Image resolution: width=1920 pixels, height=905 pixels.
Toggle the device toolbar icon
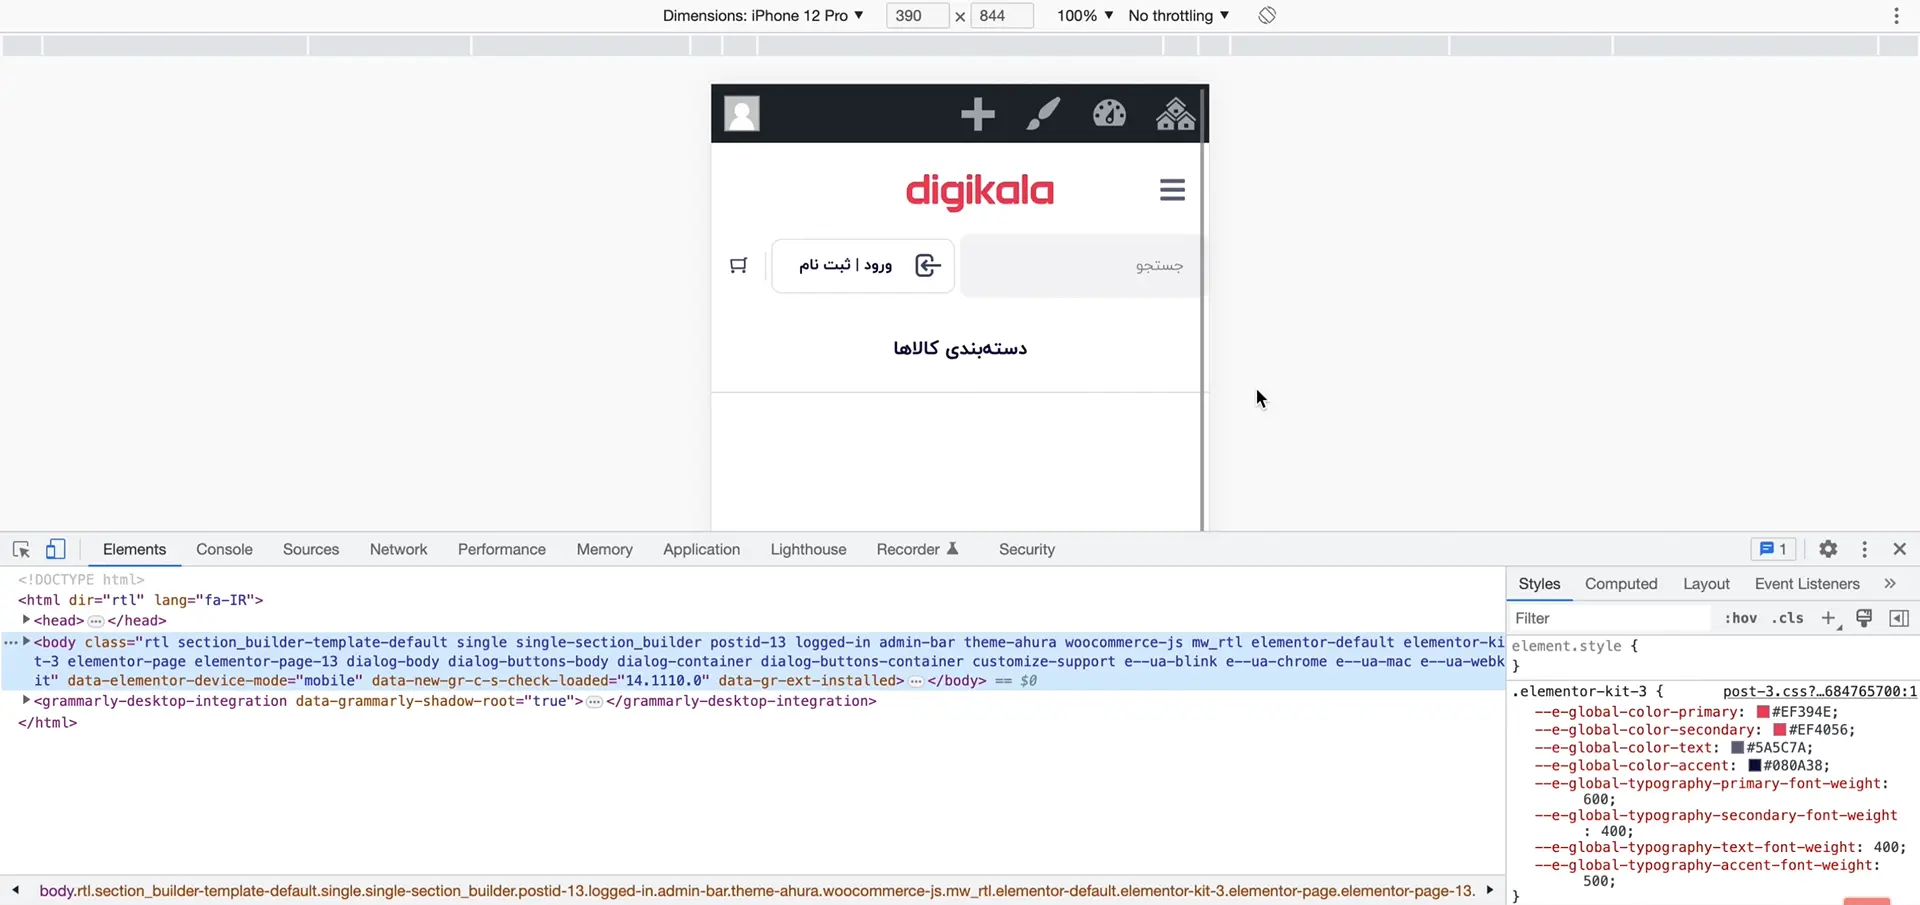pos(56,549)
